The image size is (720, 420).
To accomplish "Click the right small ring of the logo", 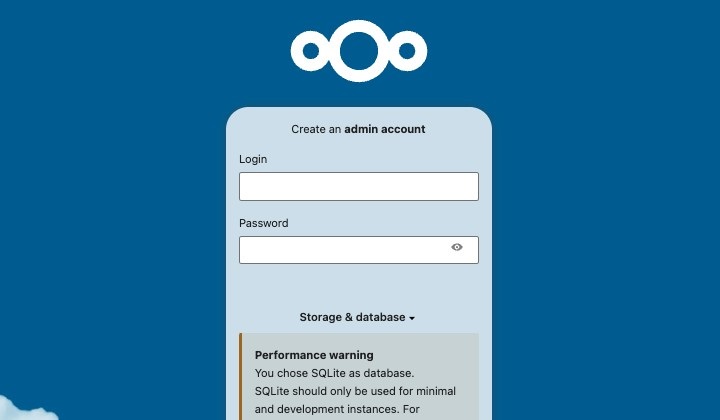I will click(407, 50).
